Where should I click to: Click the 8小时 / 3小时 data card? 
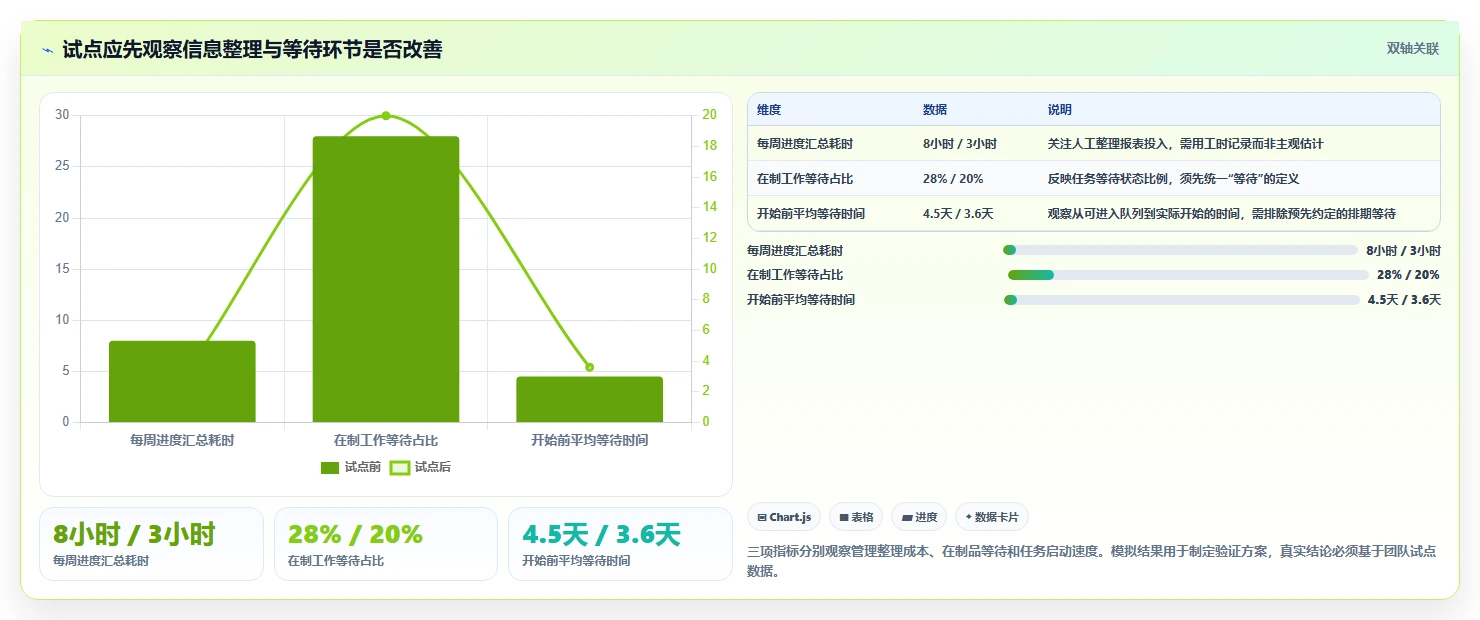(151, 544)
